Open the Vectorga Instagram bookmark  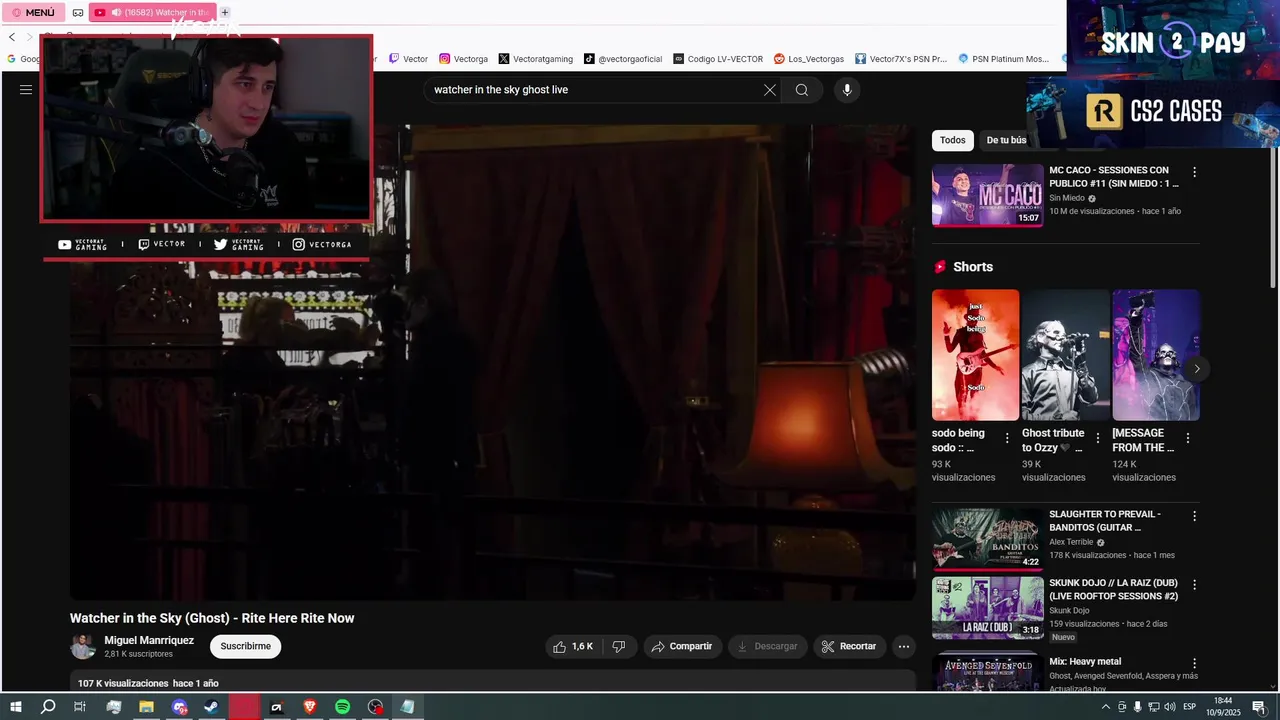pos(464,59)
